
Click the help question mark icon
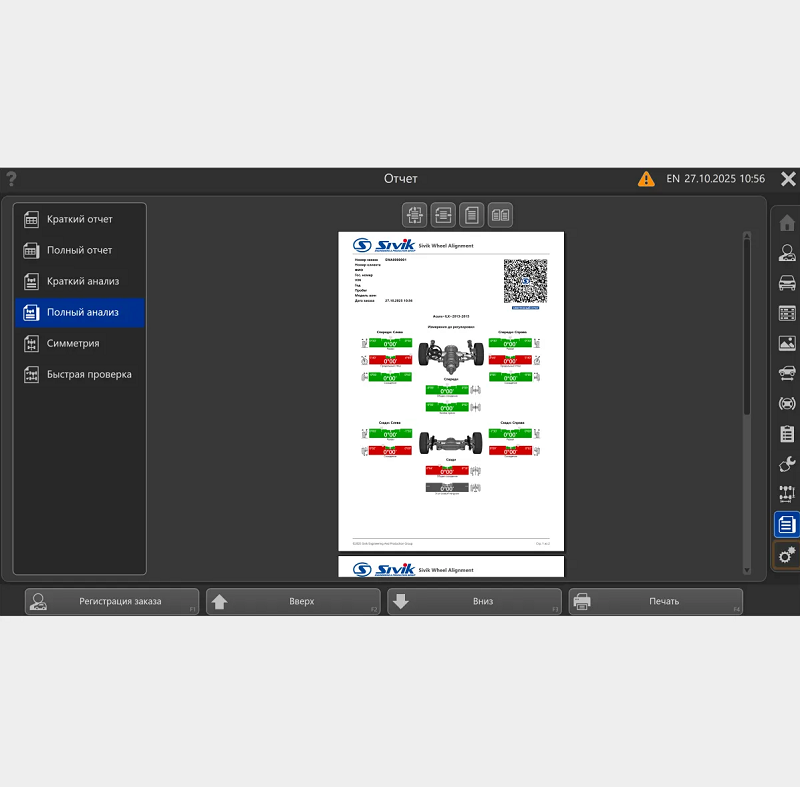click(x=12, y=179)
